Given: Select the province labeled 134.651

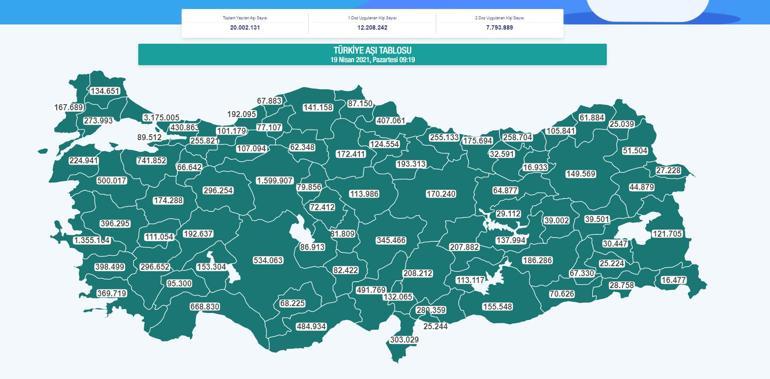Looking at the screenshot, I should coord(105,91).
